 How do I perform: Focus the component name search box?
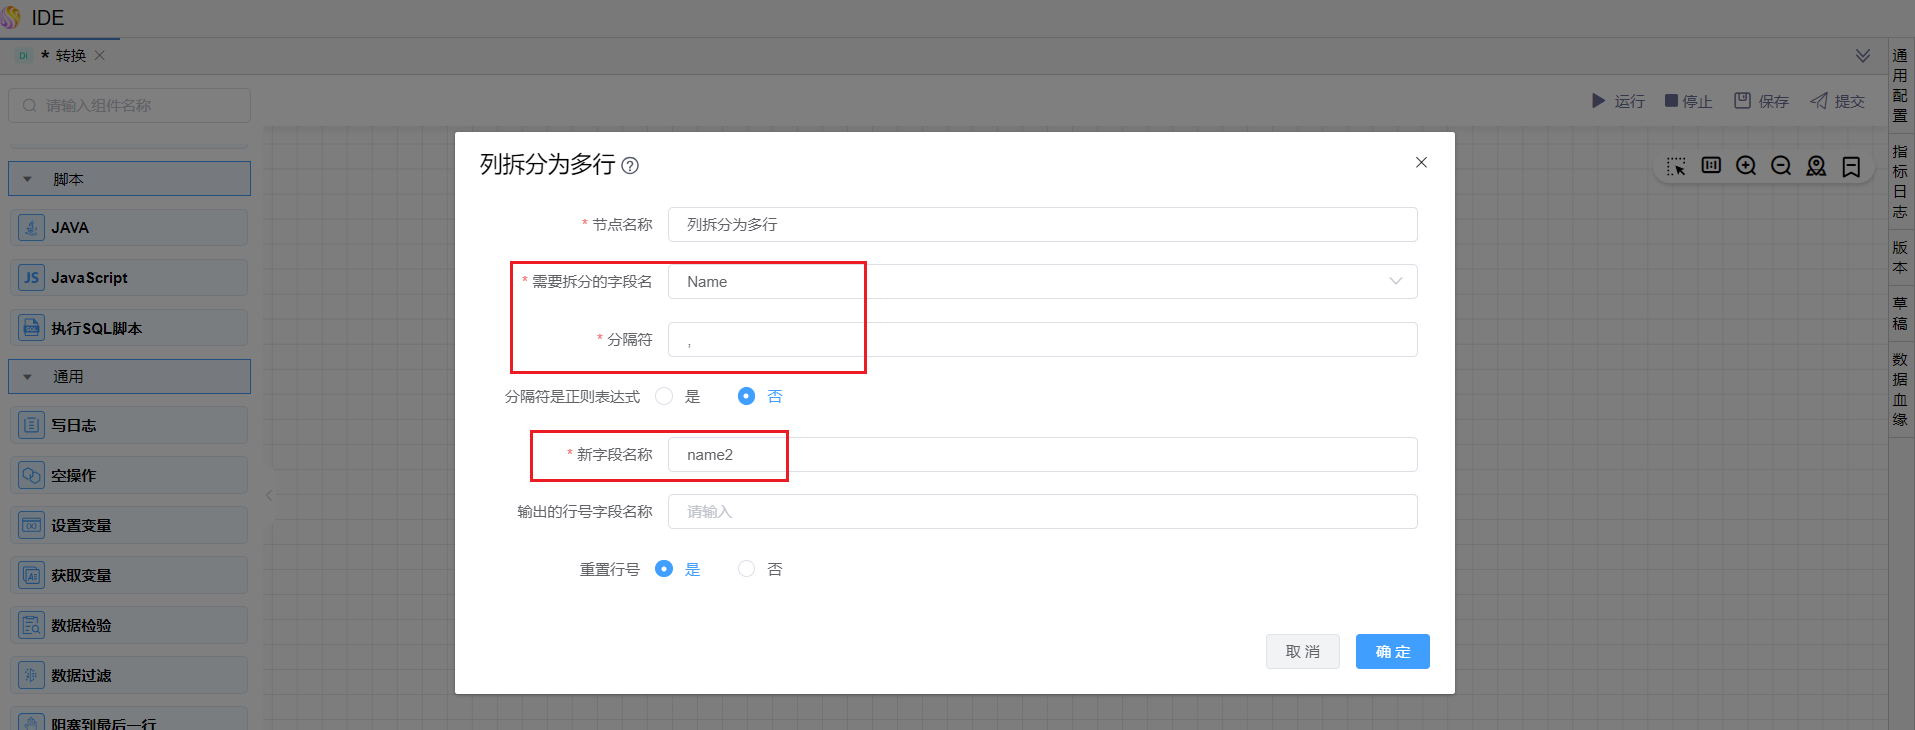point(129,105)
